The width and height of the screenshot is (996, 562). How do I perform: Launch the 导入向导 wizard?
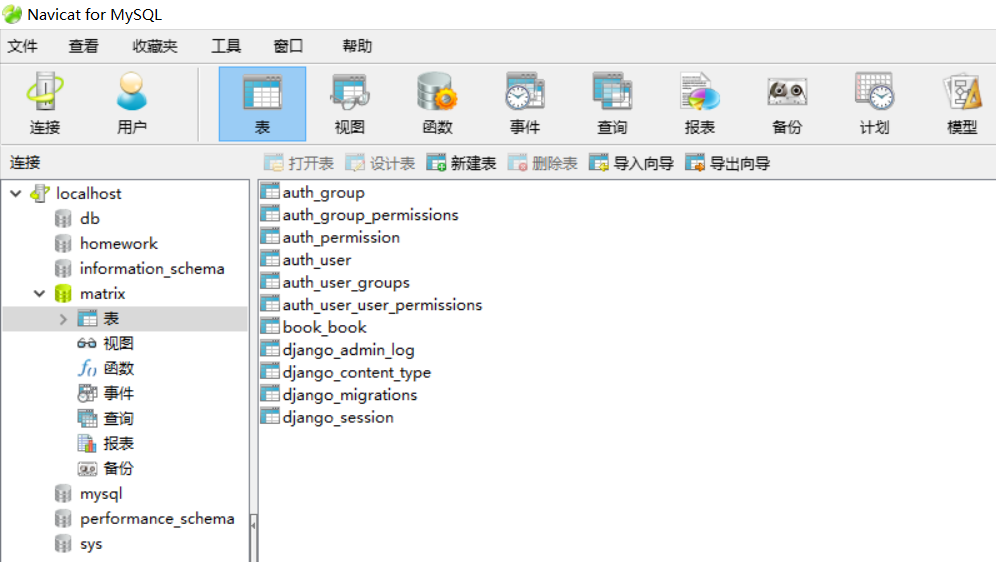pyautogui.click(x=631, y=163)
